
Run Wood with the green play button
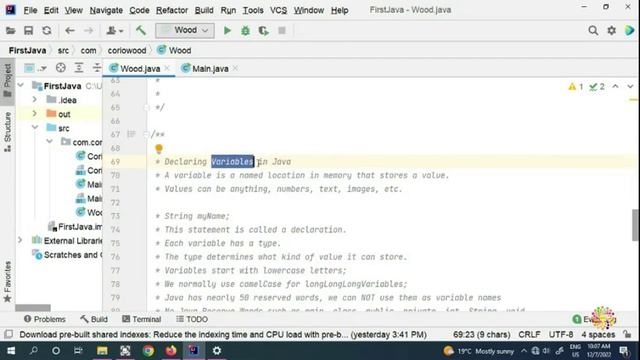click(x=227, y=31)
